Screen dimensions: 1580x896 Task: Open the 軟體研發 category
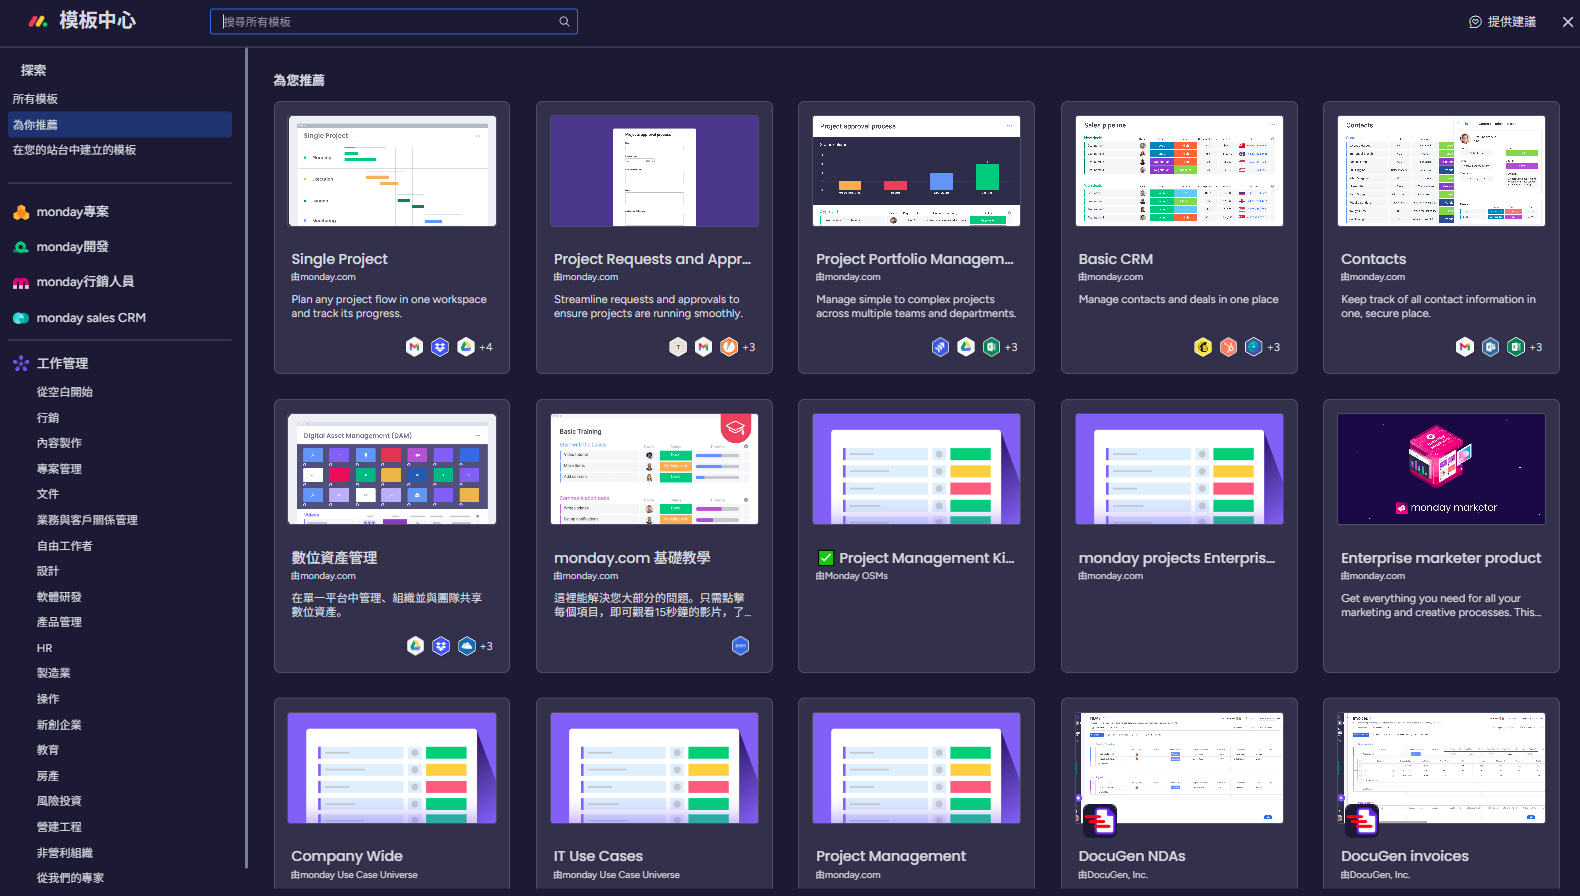pos(59,597)
